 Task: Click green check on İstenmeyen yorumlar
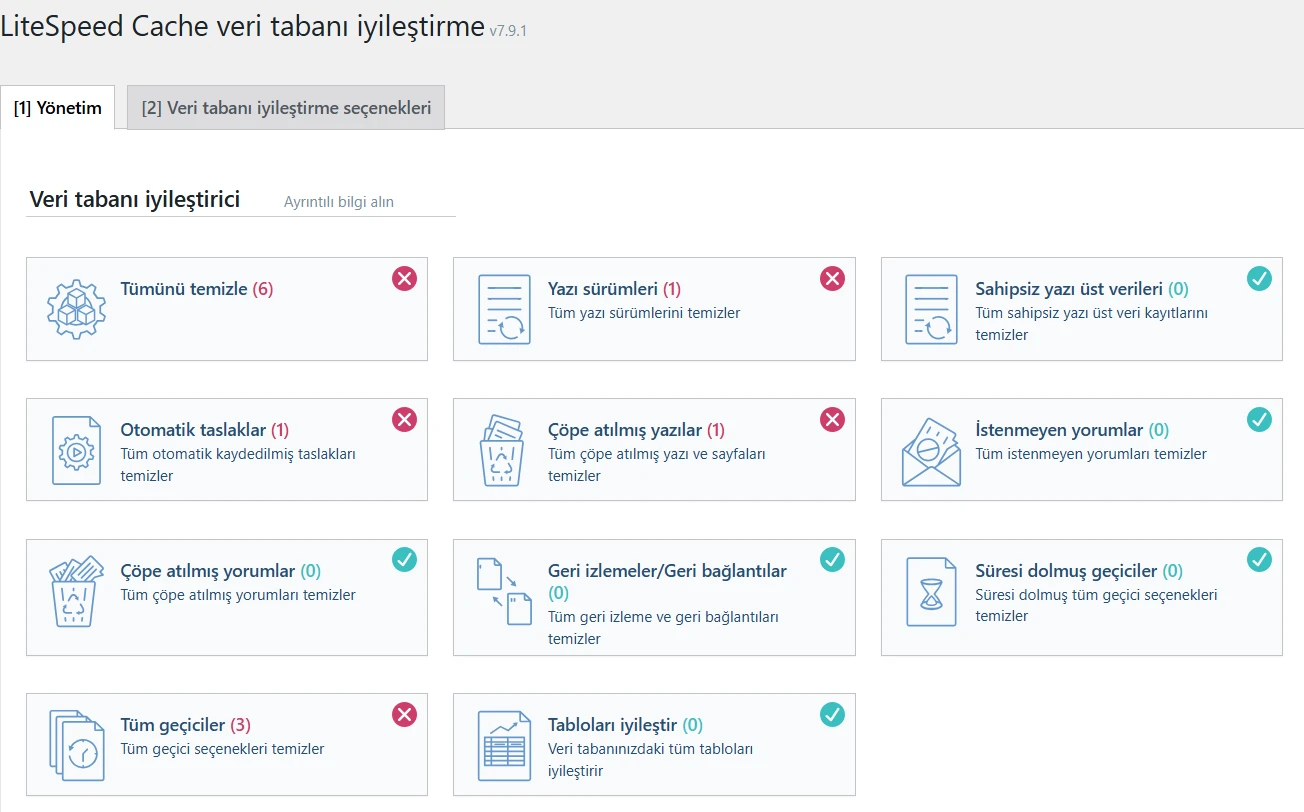click(x=1260, y=419)
